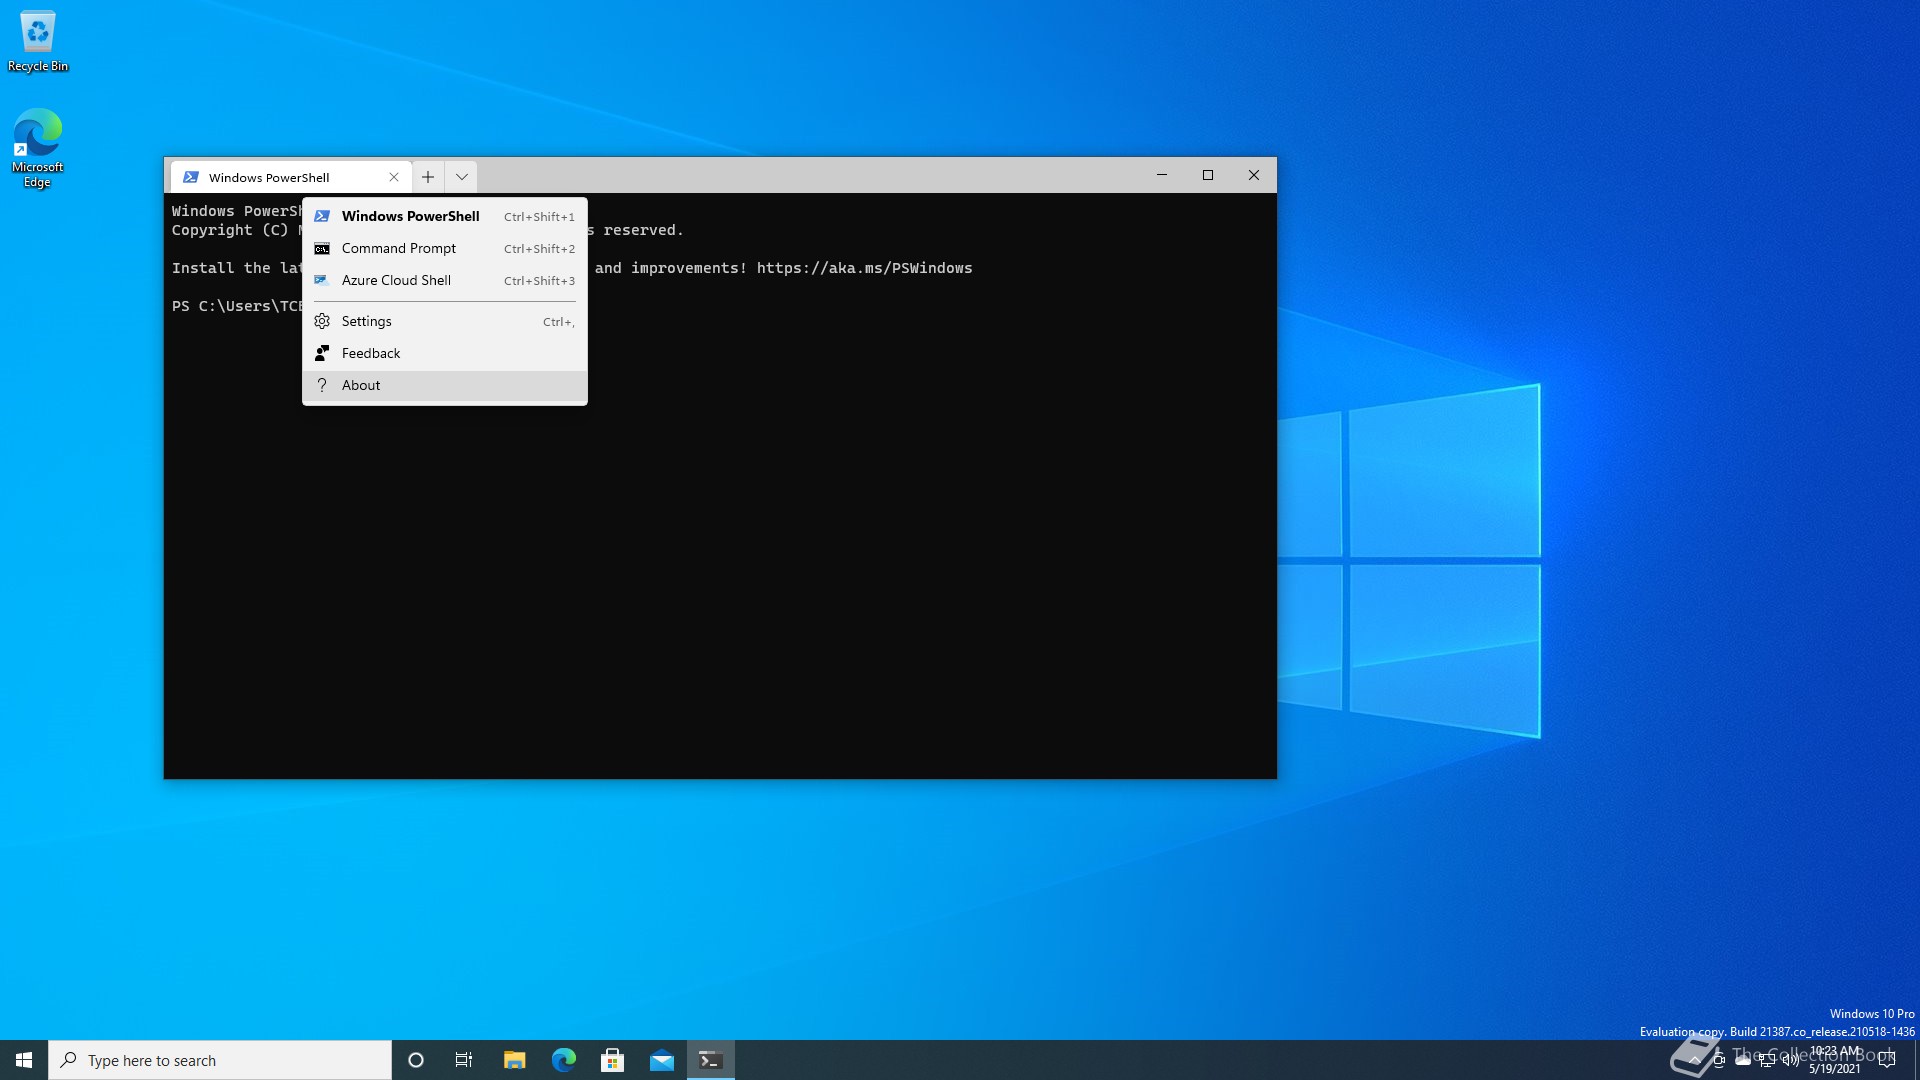
Task: Open the Recycle Bin desktop icon
Action: click(x=38, y=41)
